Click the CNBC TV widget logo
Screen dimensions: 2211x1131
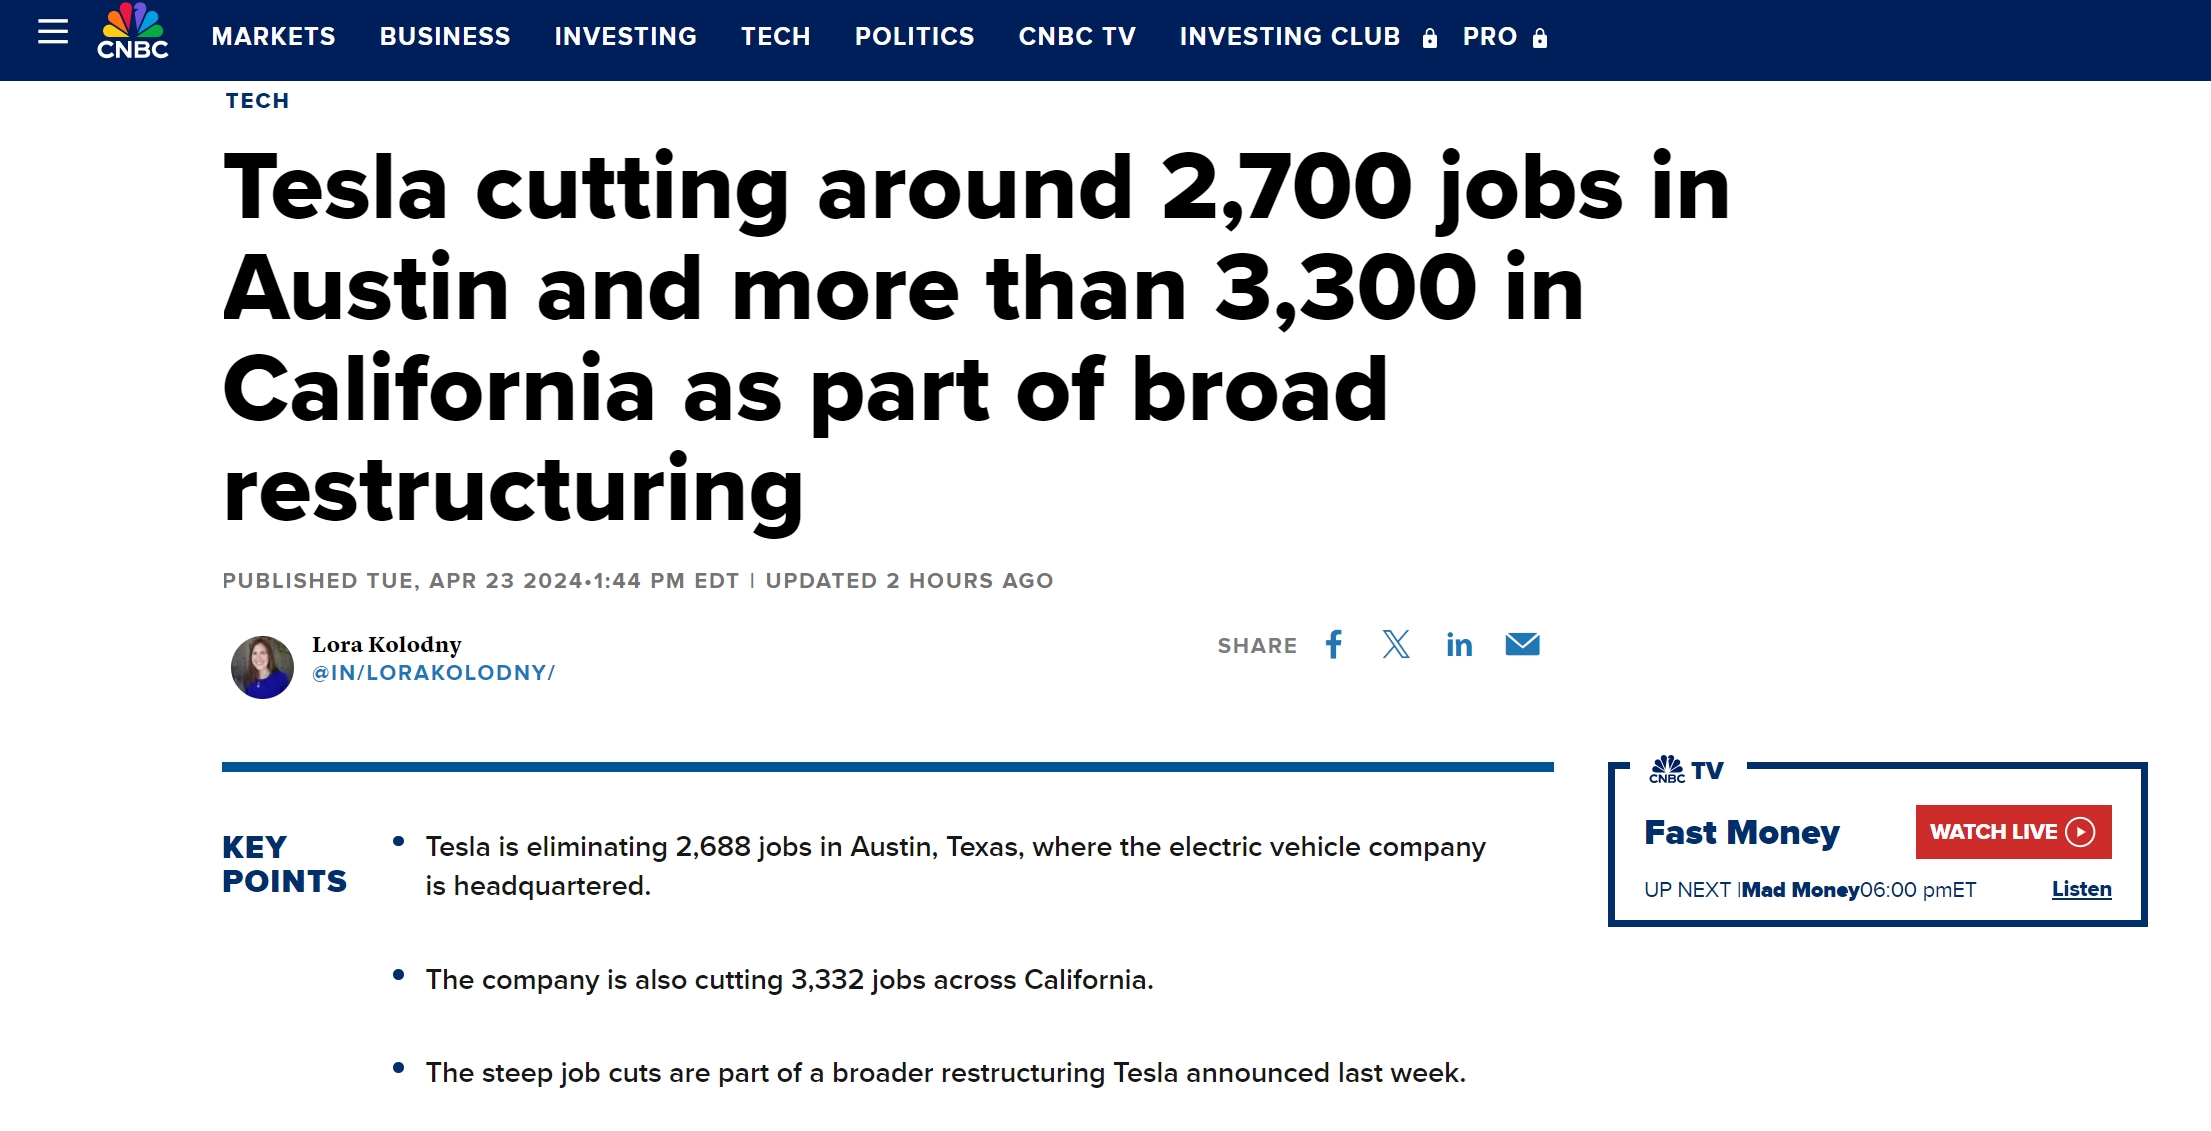tap(1687, 770)
